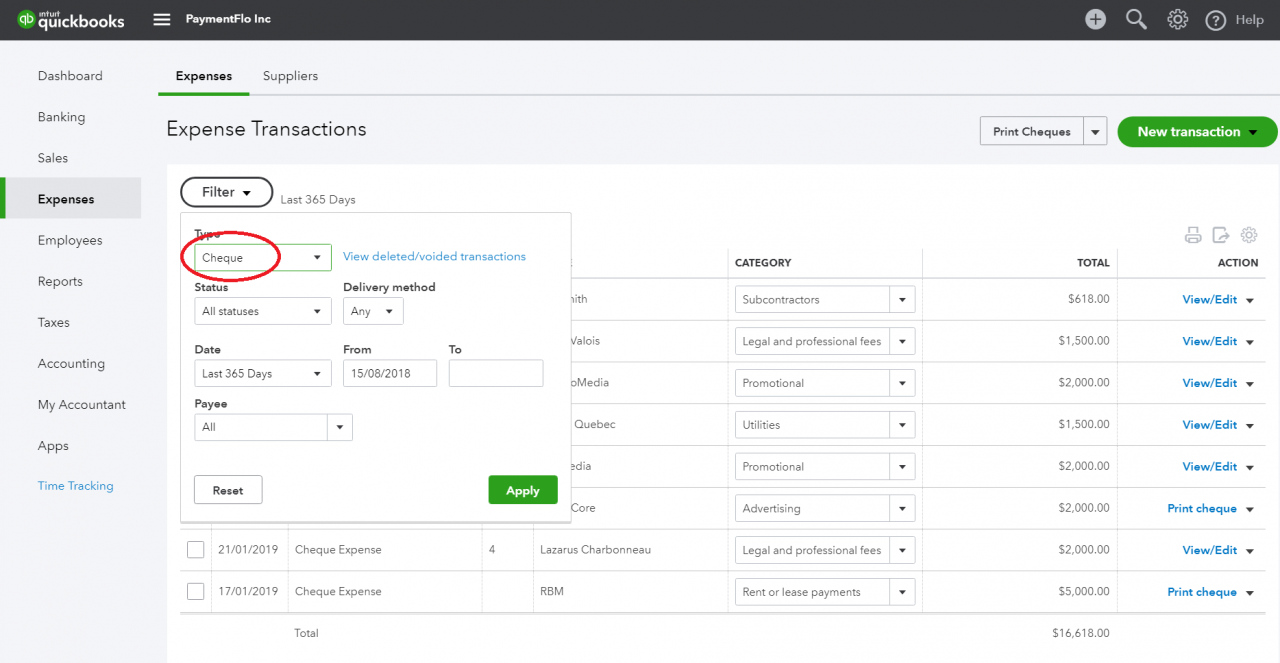Screen dimensions: 1280x663
Task: Collapse the navigation with the hamburger icon
Action: (161, 18)
